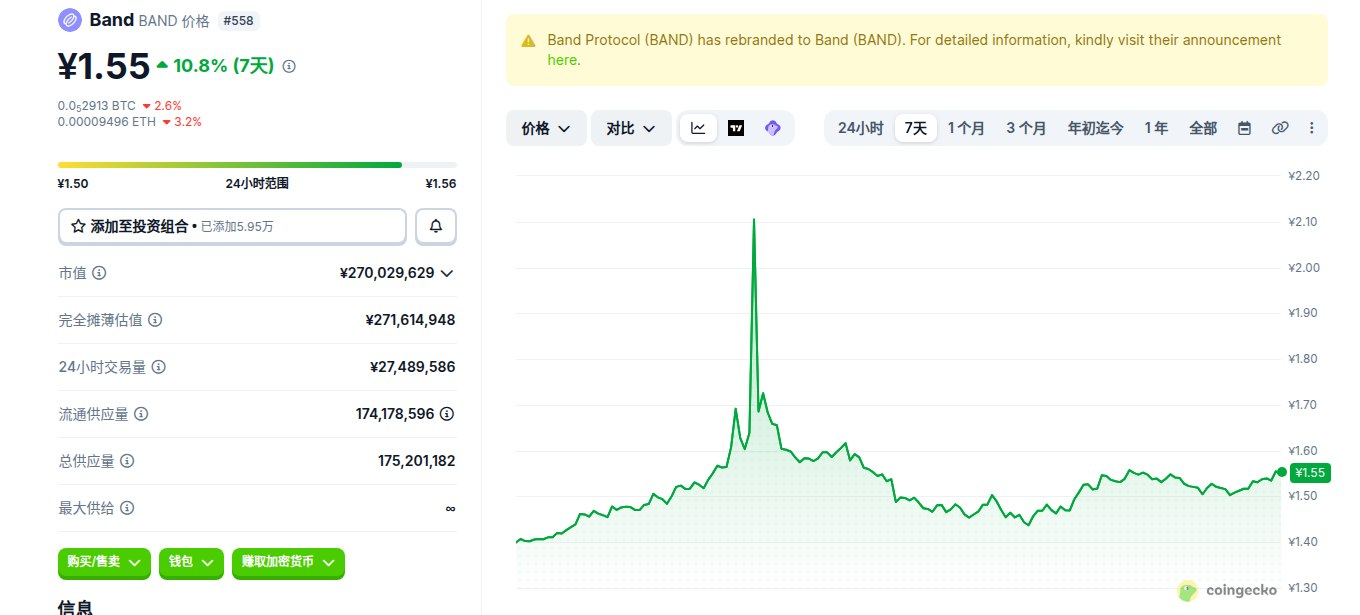Select the 1年 time range
This screenshot has height=615, width=1360.
1156,128
